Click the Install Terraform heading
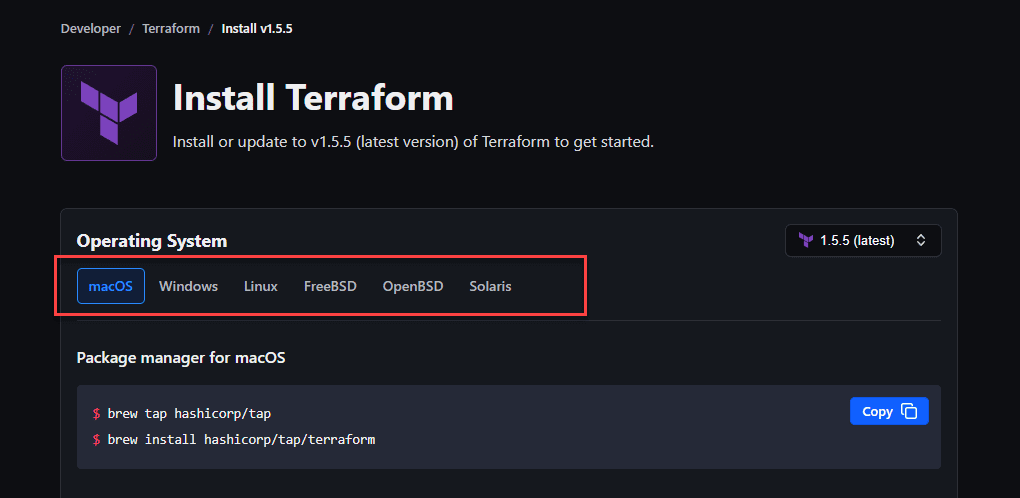Viewport: 1020px width, 498px height. click(313, 98)
